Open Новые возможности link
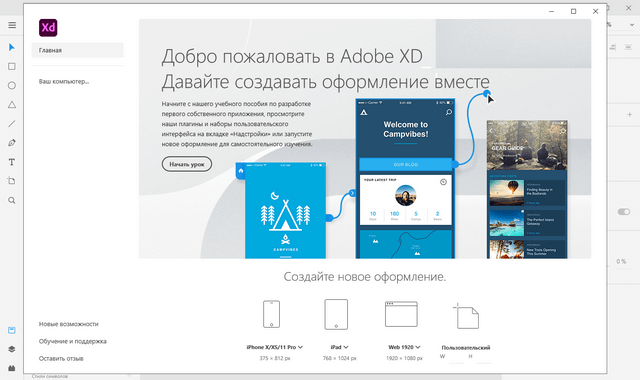The image size is (640, 380). [69, 324]
